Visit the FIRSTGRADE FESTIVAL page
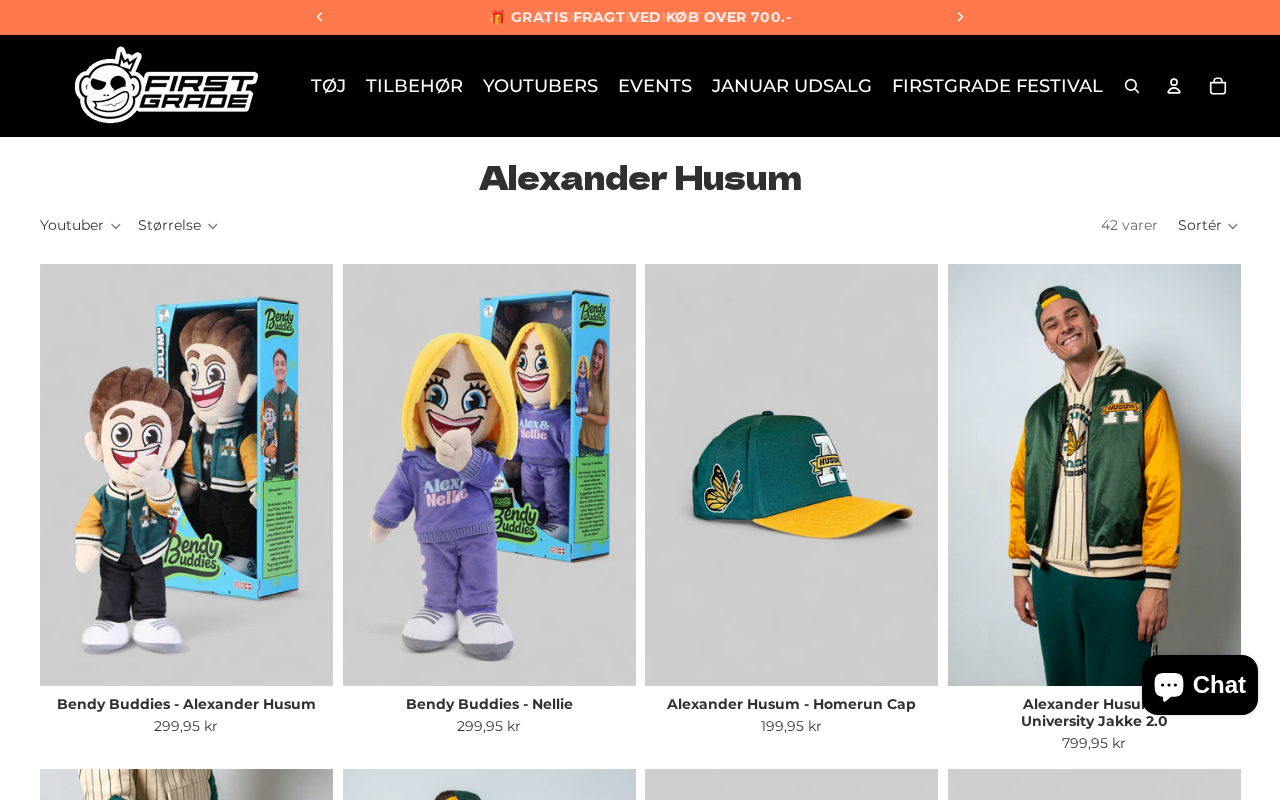Screen dimensions: 1280x800 coord(997,86)
